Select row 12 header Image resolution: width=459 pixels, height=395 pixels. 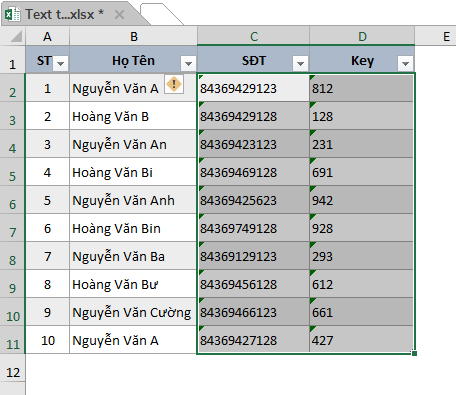point(13,368)
